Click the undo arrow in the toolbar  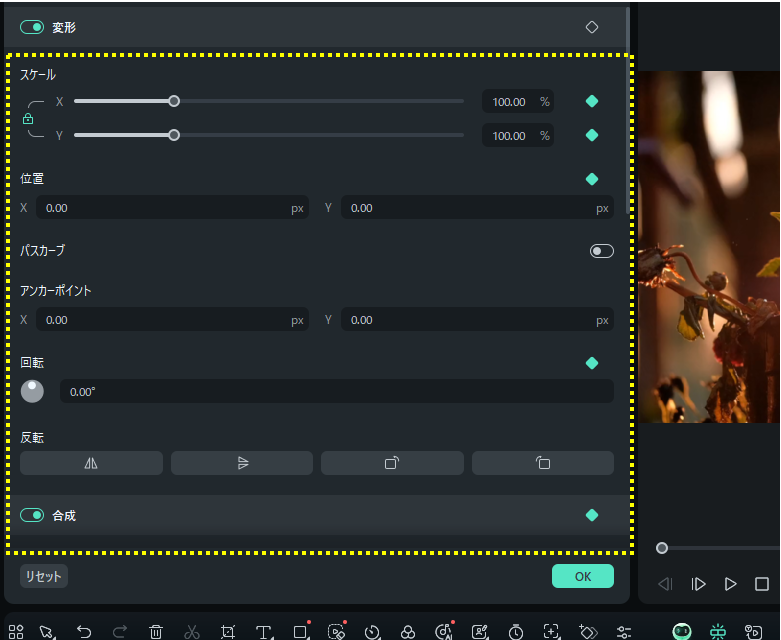point(83,632)
